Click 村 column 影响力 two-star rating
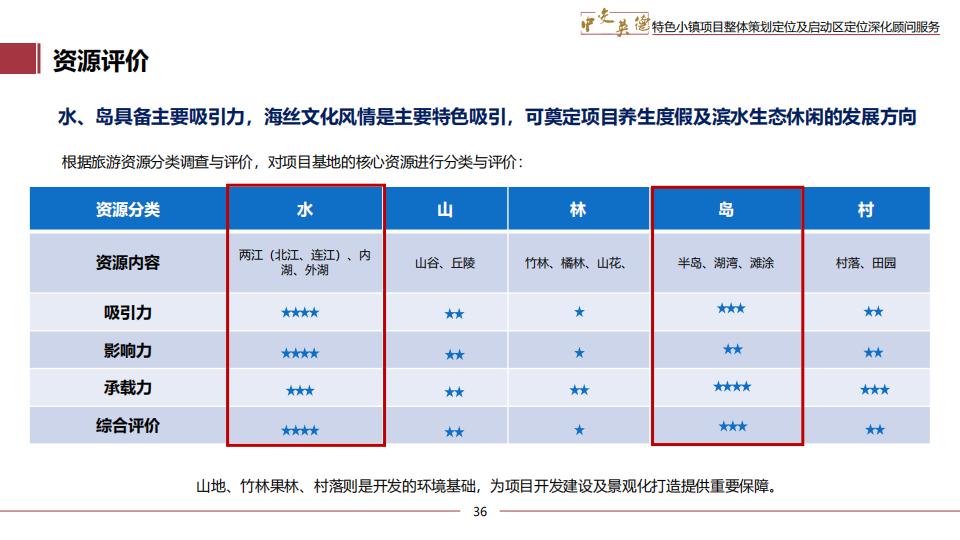Image resolution: width=960 pixels, height=540 pixels. click(x=874, y=353)
